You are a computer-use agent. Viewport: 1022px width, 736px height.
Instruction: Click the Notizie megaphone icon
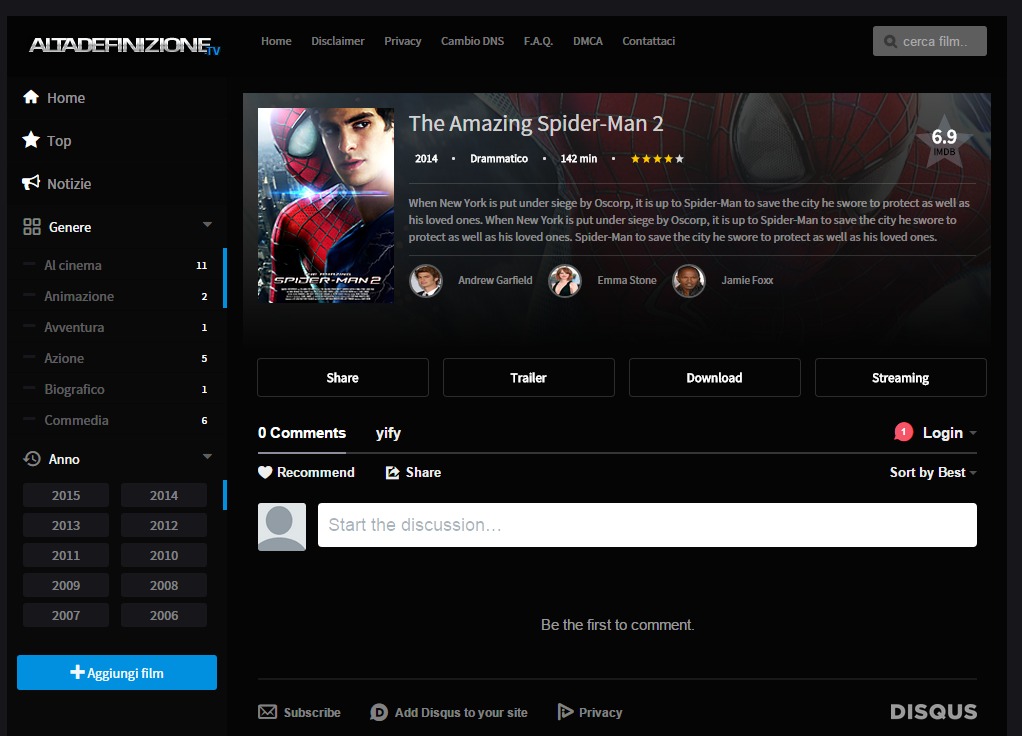(31, 183)
